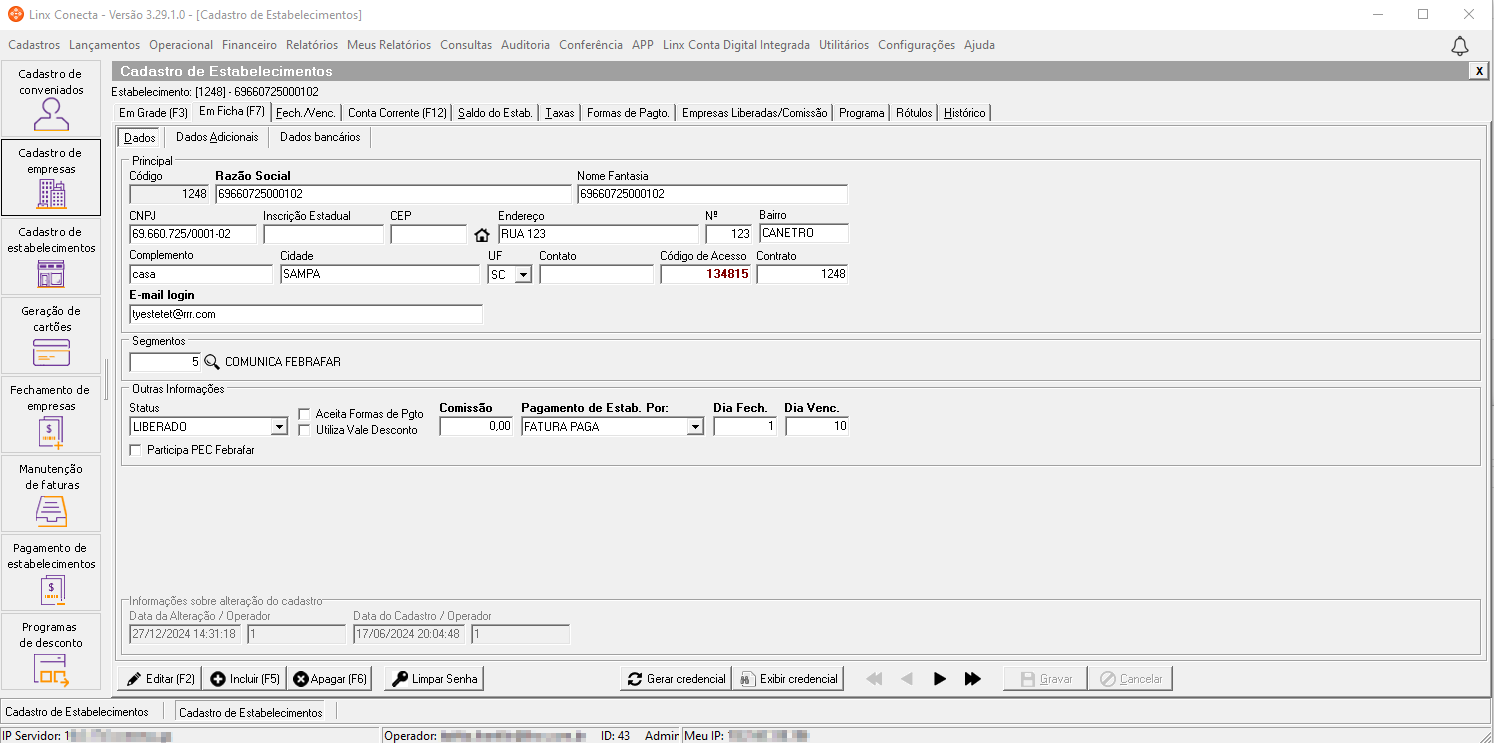Open the Status dropdown
The height and width of the screenshot is (743, 1494).
pyautogui.click(x=279, y=427)
